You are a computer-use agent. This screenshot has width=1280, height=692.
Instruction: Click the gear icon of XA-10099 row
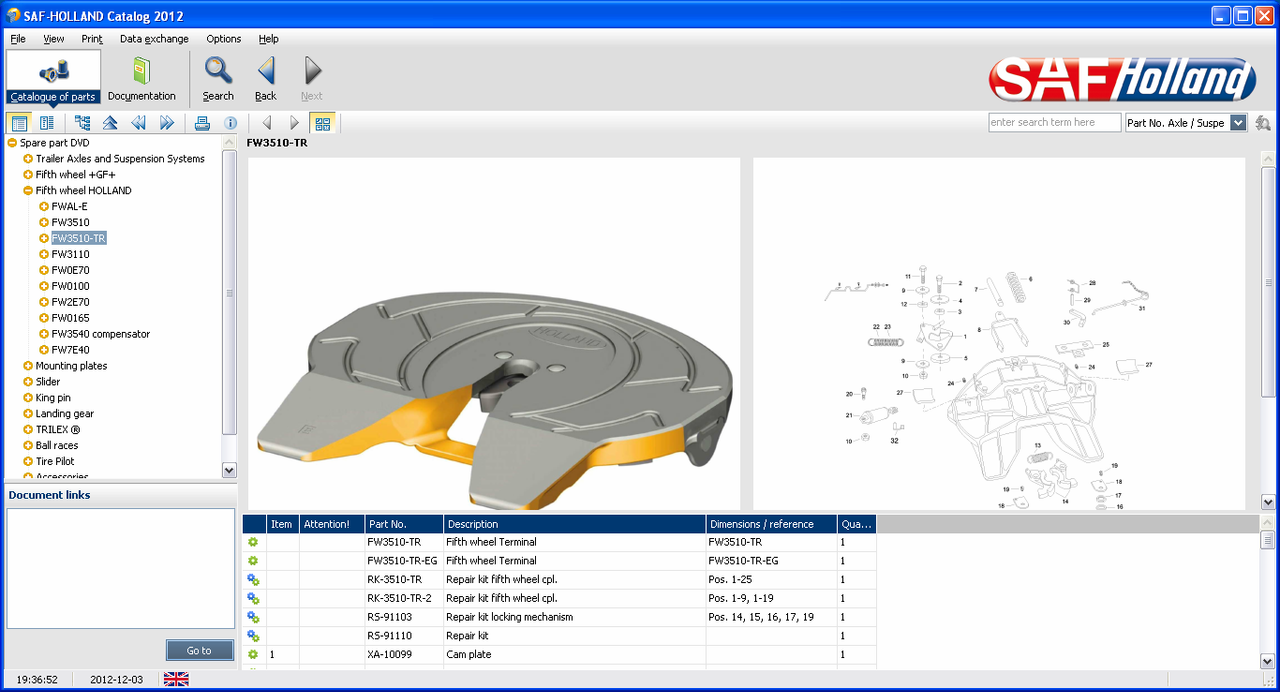point(253,654)
